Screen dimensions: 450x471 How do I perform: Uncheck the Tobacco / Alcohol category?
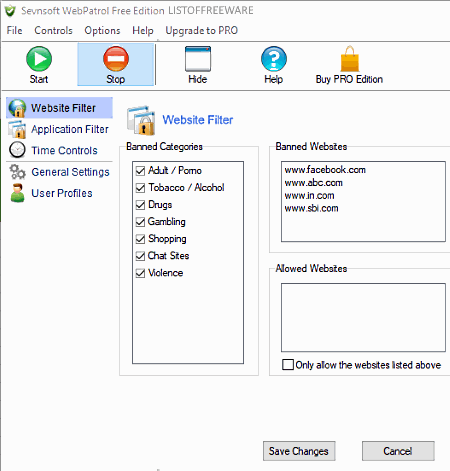140,188
